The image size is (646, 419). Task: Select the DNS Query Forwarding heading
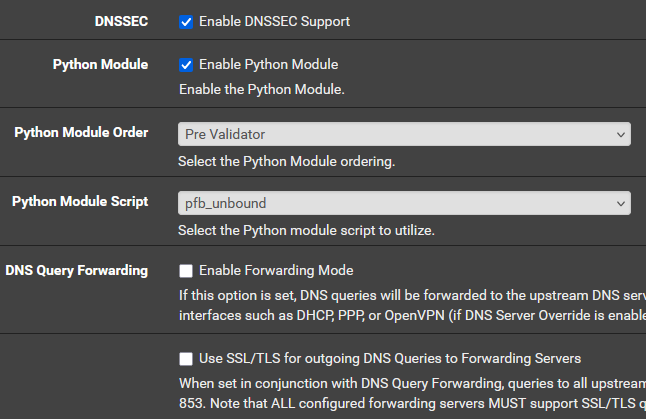[77, 271]
